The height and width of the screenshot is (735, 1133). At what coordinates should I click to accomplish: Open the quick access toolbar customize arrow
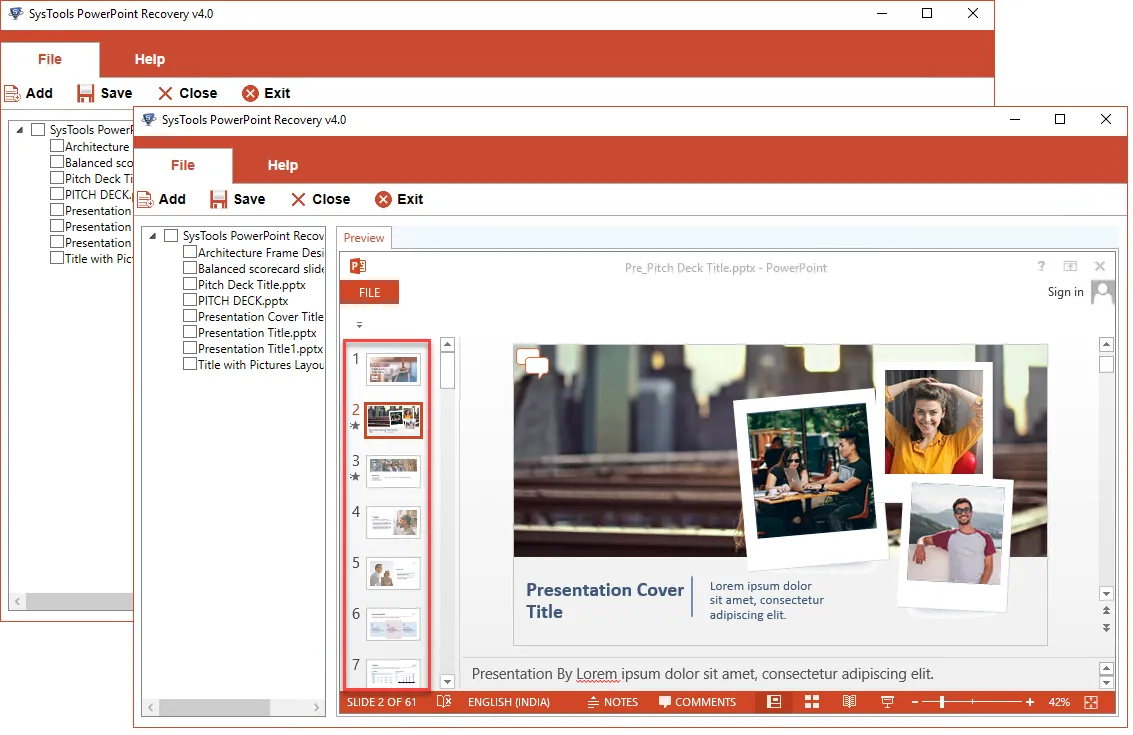click(x=359, y=324)
